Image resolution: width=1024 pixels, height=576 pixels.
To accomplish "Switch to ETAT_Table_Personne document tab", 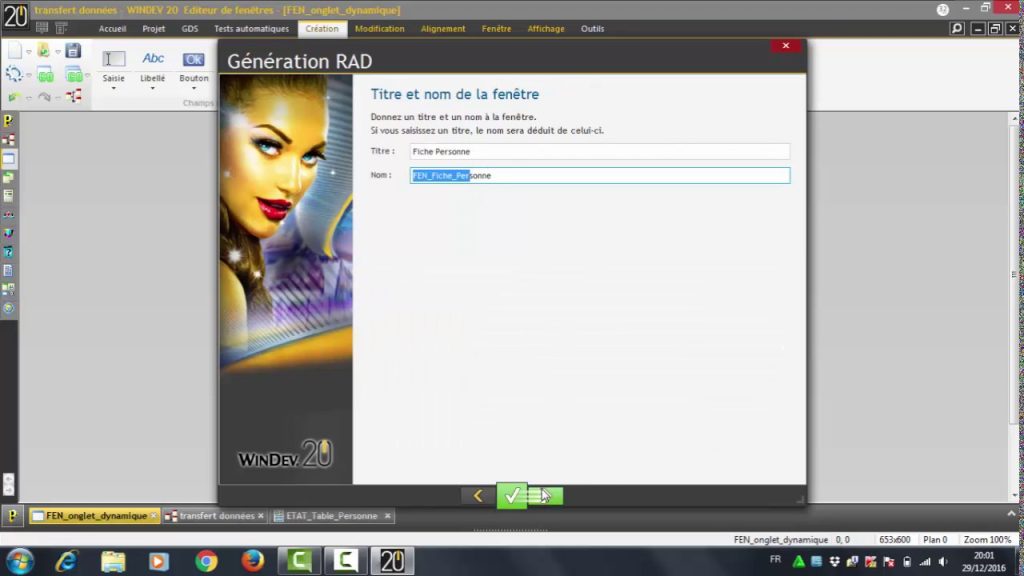I will tap(331, 516).
